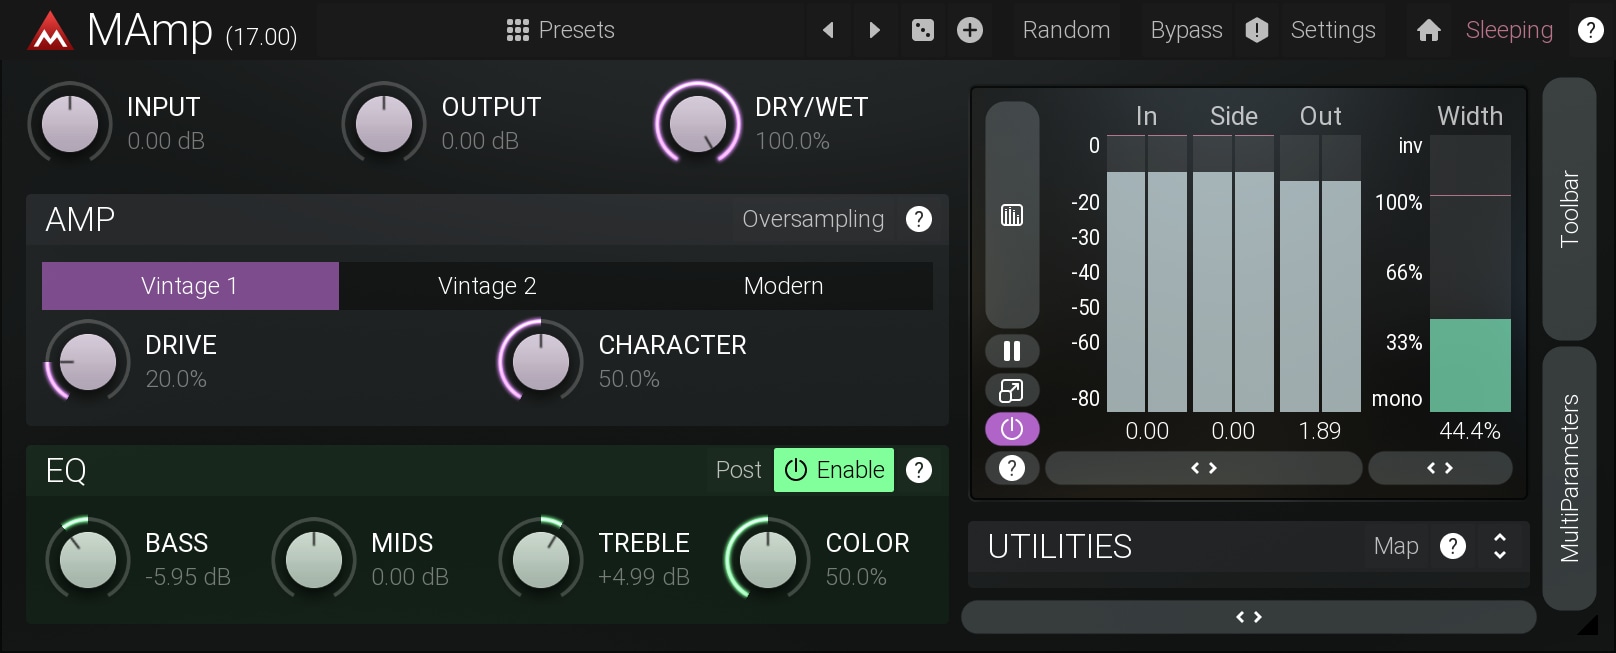Click the DRIVE knob
Viewport: 1616px width, 653px height.
pos(88,362)
